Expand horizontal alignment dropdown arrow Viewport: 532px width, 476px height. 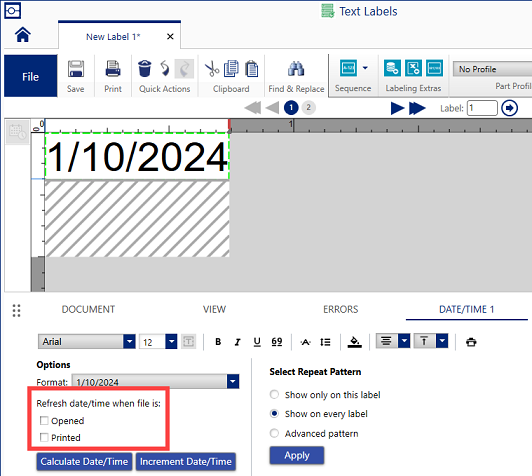404,341
